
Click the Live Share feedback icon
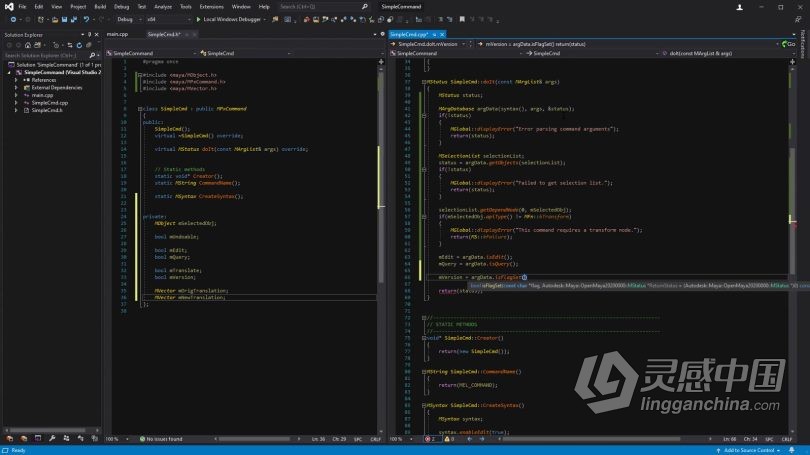coord(798,20)
